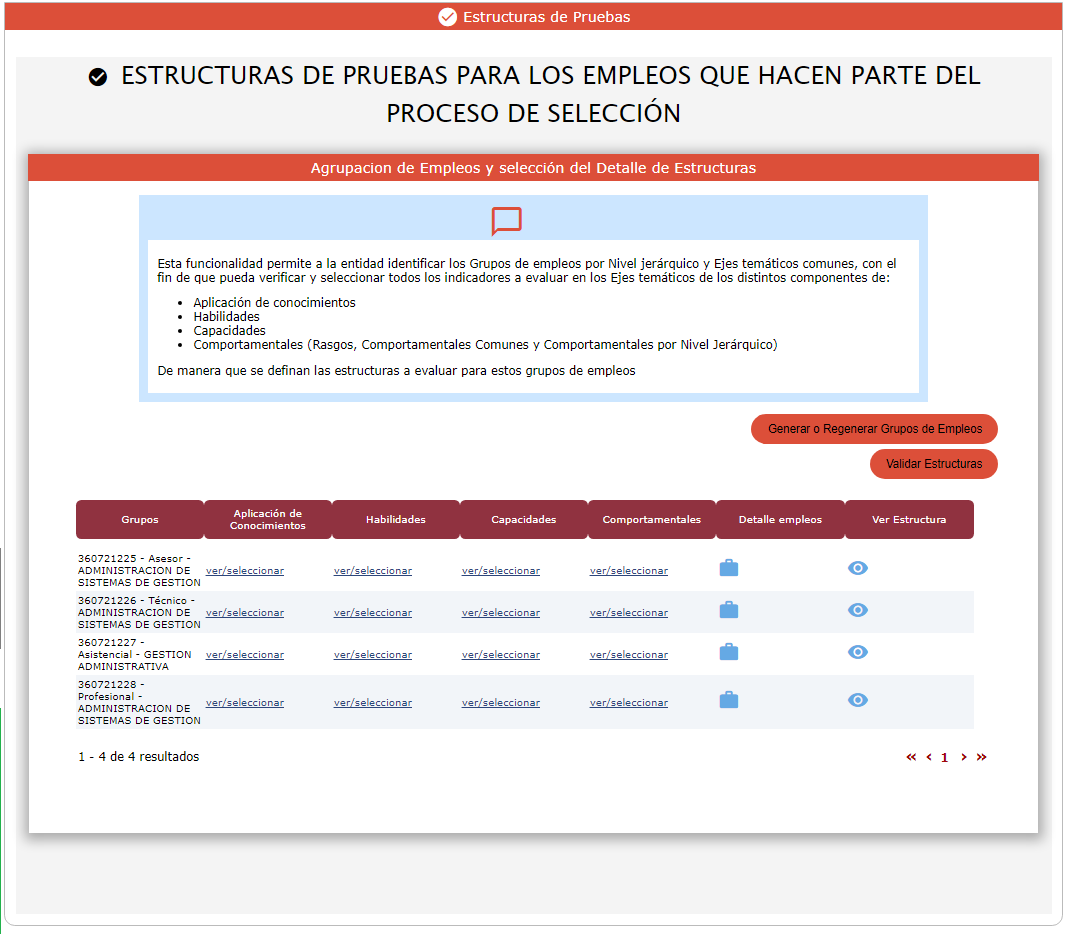1069x934 pixels.
Task: Go to the next results page
Action: point(963,757)
